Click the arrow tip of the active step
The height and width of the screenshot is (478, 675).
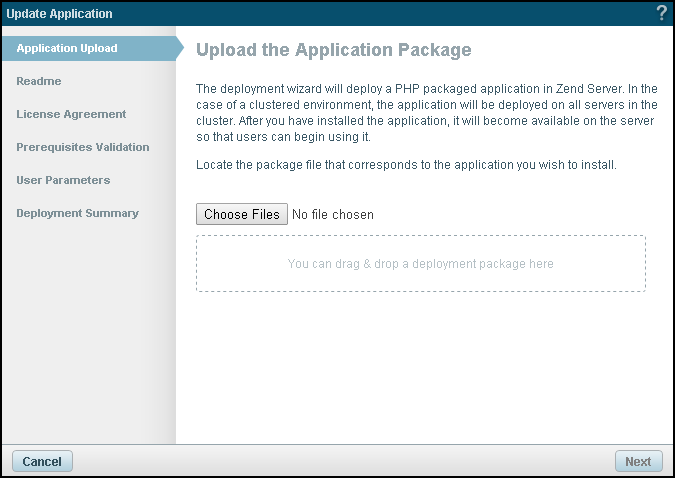click(x=179, y=48)
